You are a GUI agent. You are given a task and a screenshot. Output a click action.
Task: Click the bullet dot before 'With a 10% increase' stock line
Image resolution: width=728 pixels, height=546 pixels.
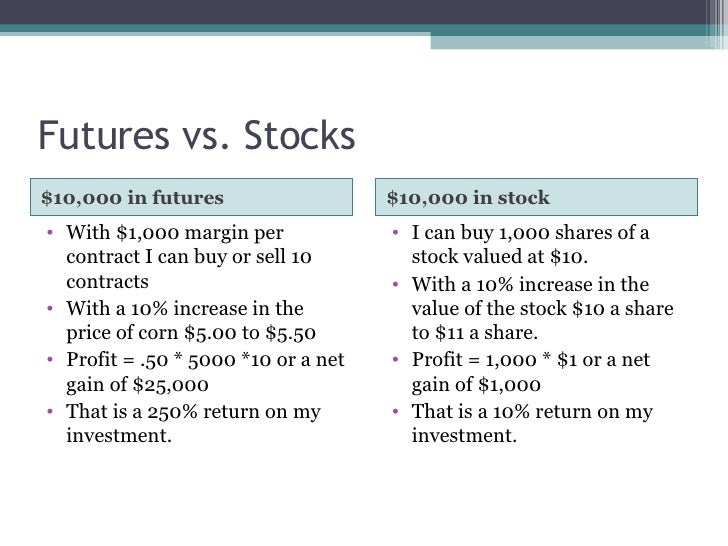click(396, 284)
